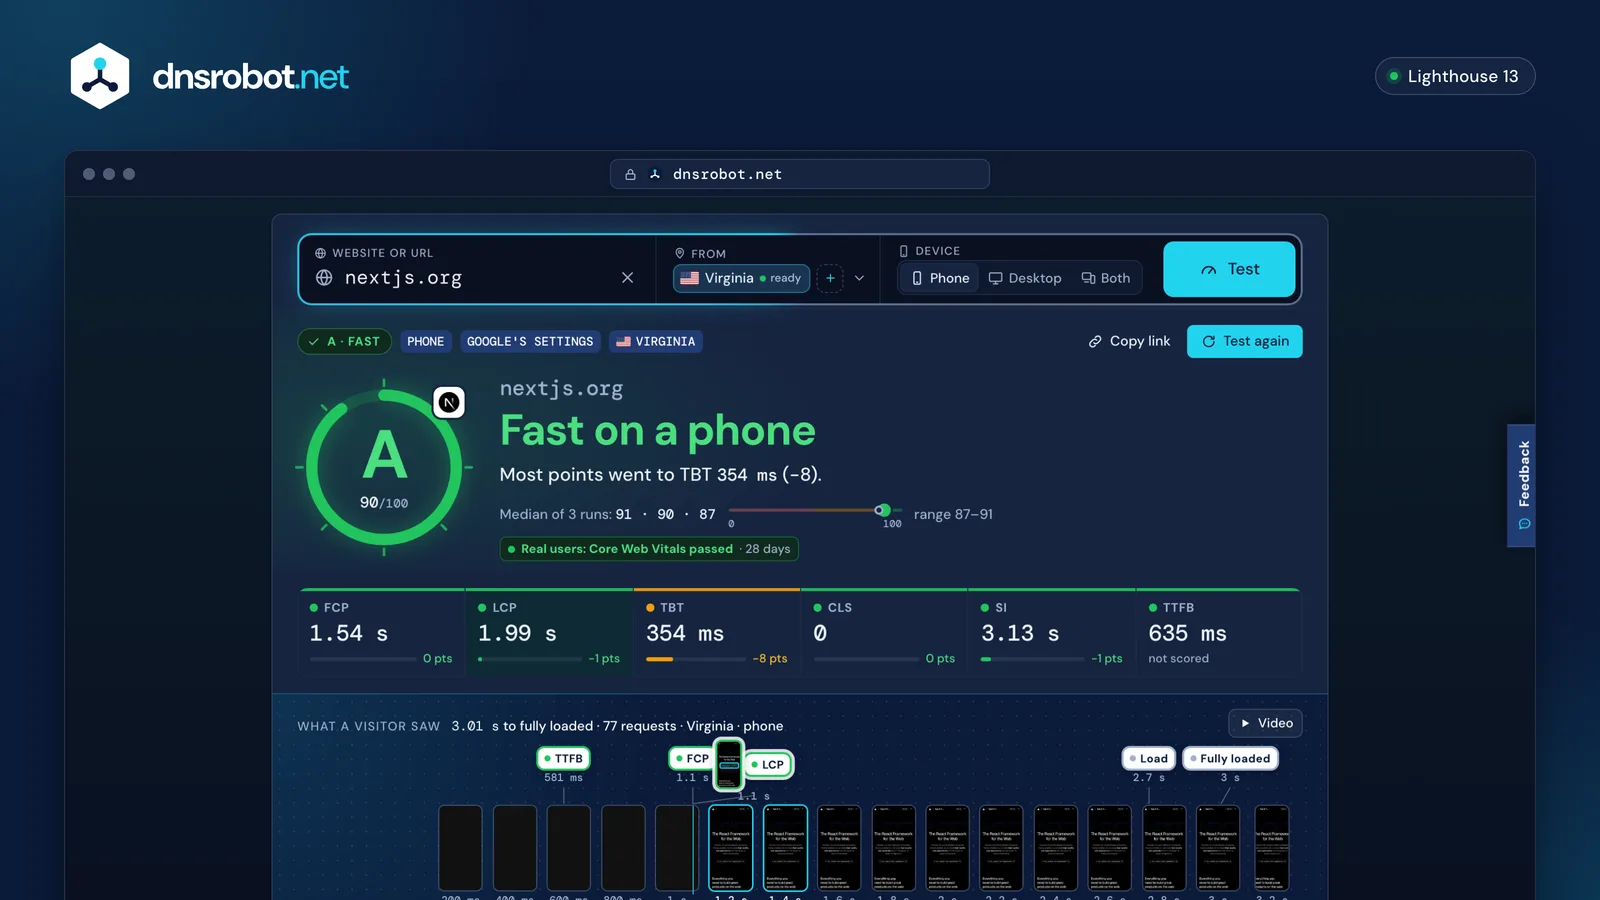This screenshot has width=1600, height=900.
Task: Open the TTFB 635 ms metric card
Action: coord(1219,633)
